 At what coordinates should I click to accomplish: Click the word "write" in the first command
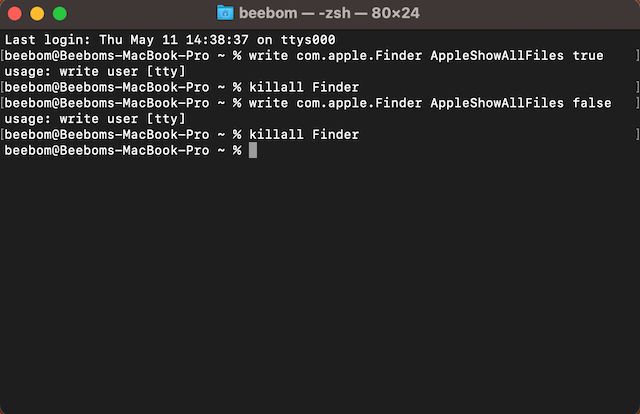[270, 56]
